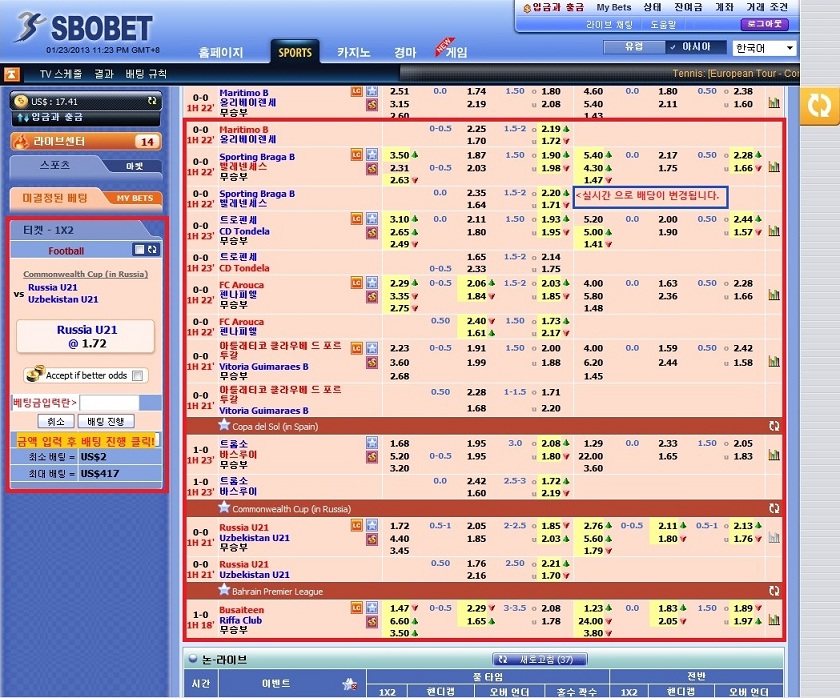840x698 pixels.
Task: Toggle favorite star for 트롬소 vs 바스루이
Action: pyautogui.click(x=372, y=442)
